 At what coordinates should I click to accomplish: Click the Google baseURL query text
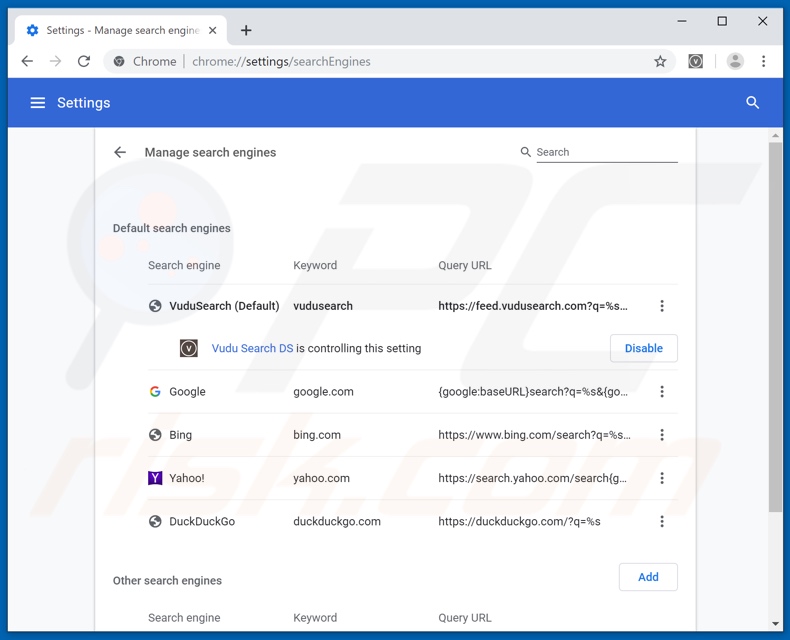(533, 392)
